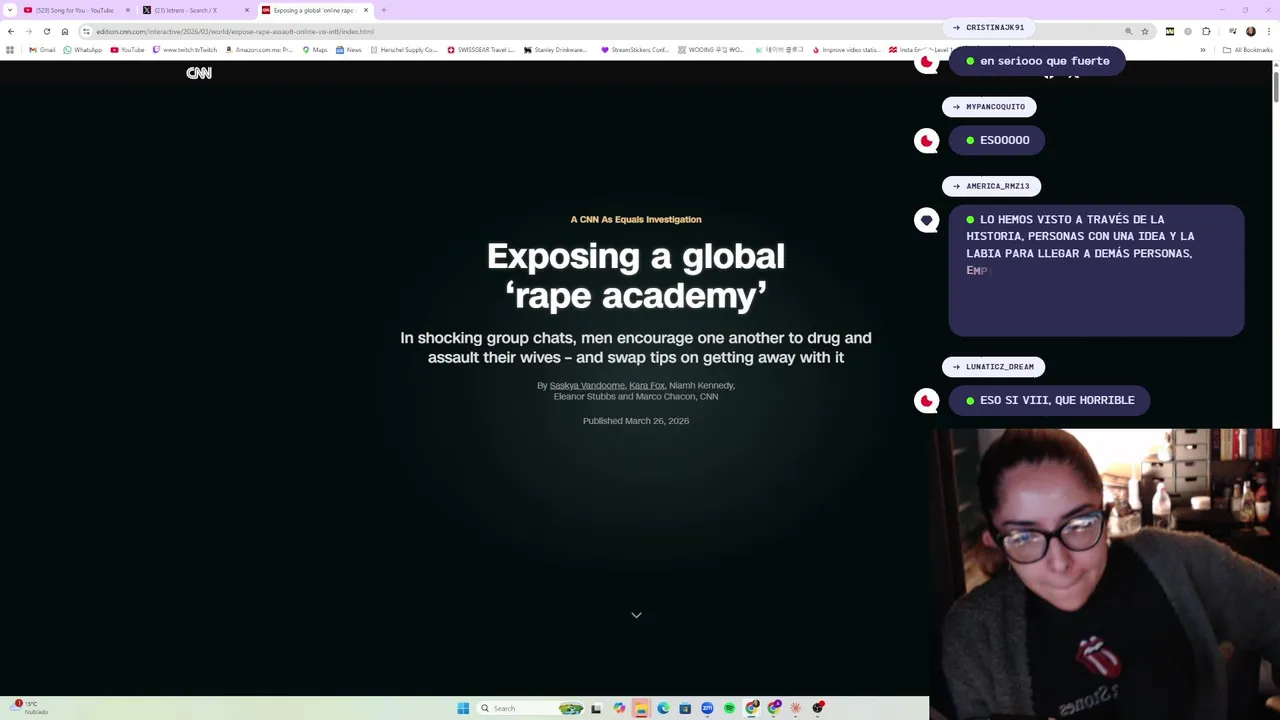Open the SWISSGEAR Travel bookmark
This screenshot has width=1280, height=720.
tap(481, 49)
